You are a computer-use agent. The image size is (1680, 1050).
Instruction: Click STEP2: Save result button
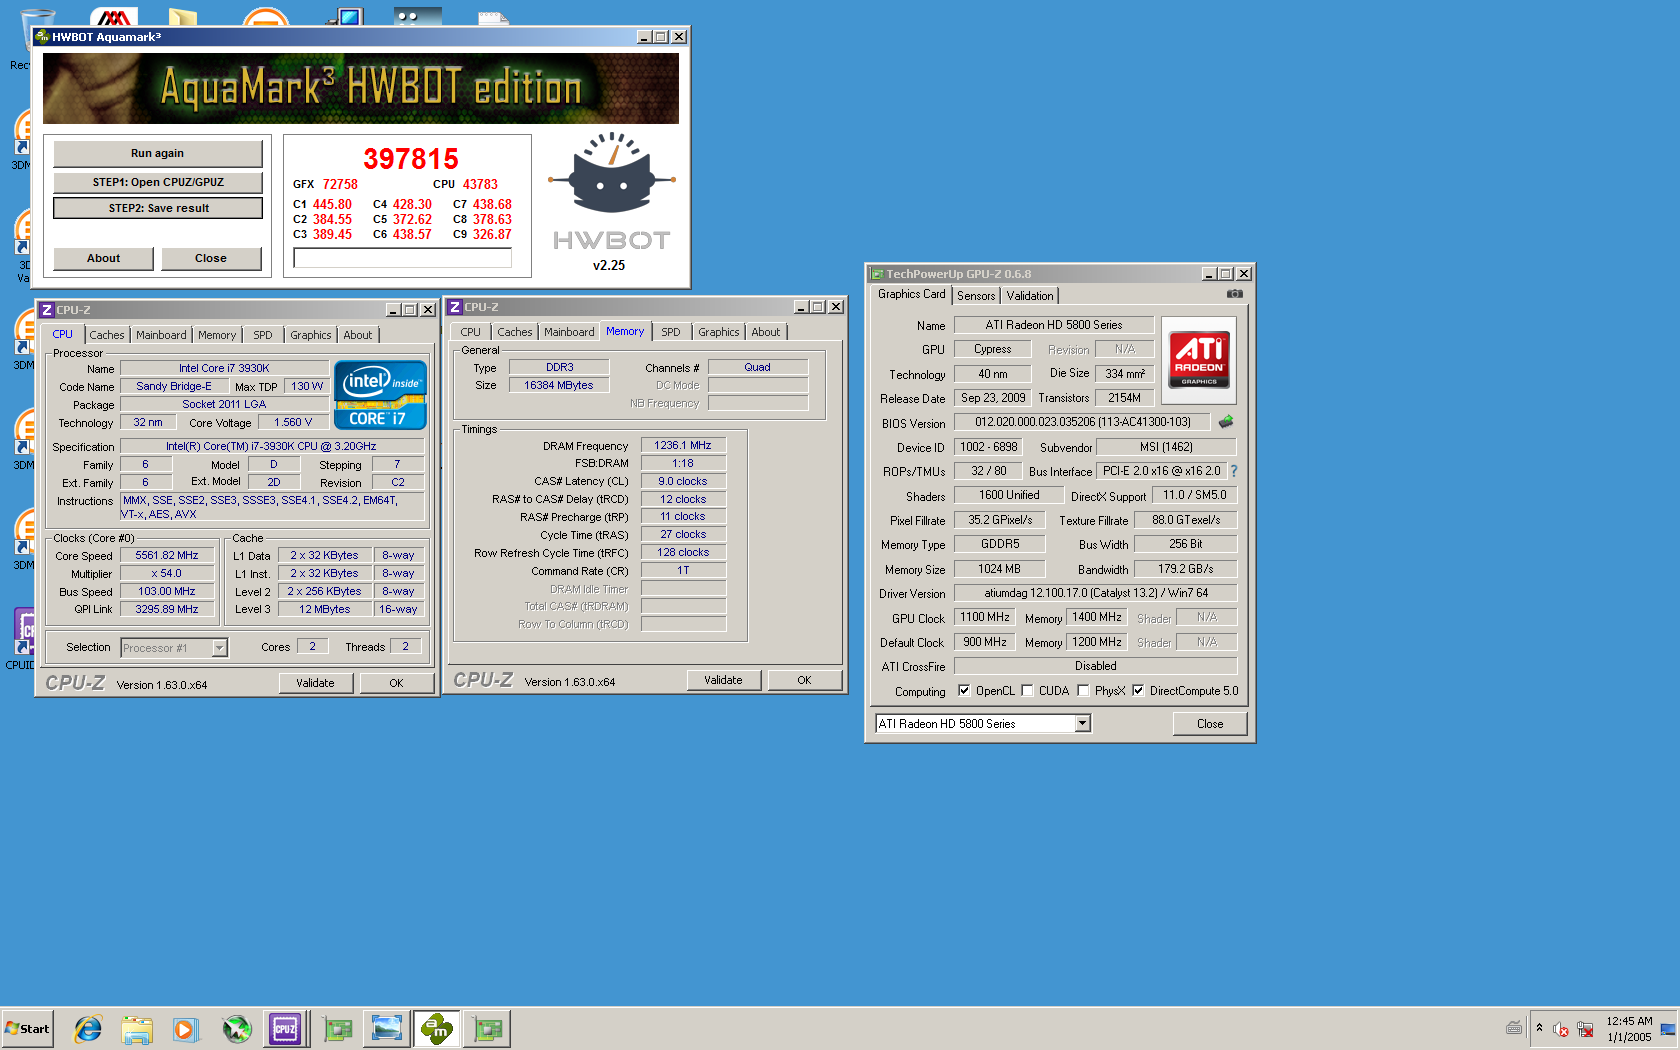coord(158,208)
